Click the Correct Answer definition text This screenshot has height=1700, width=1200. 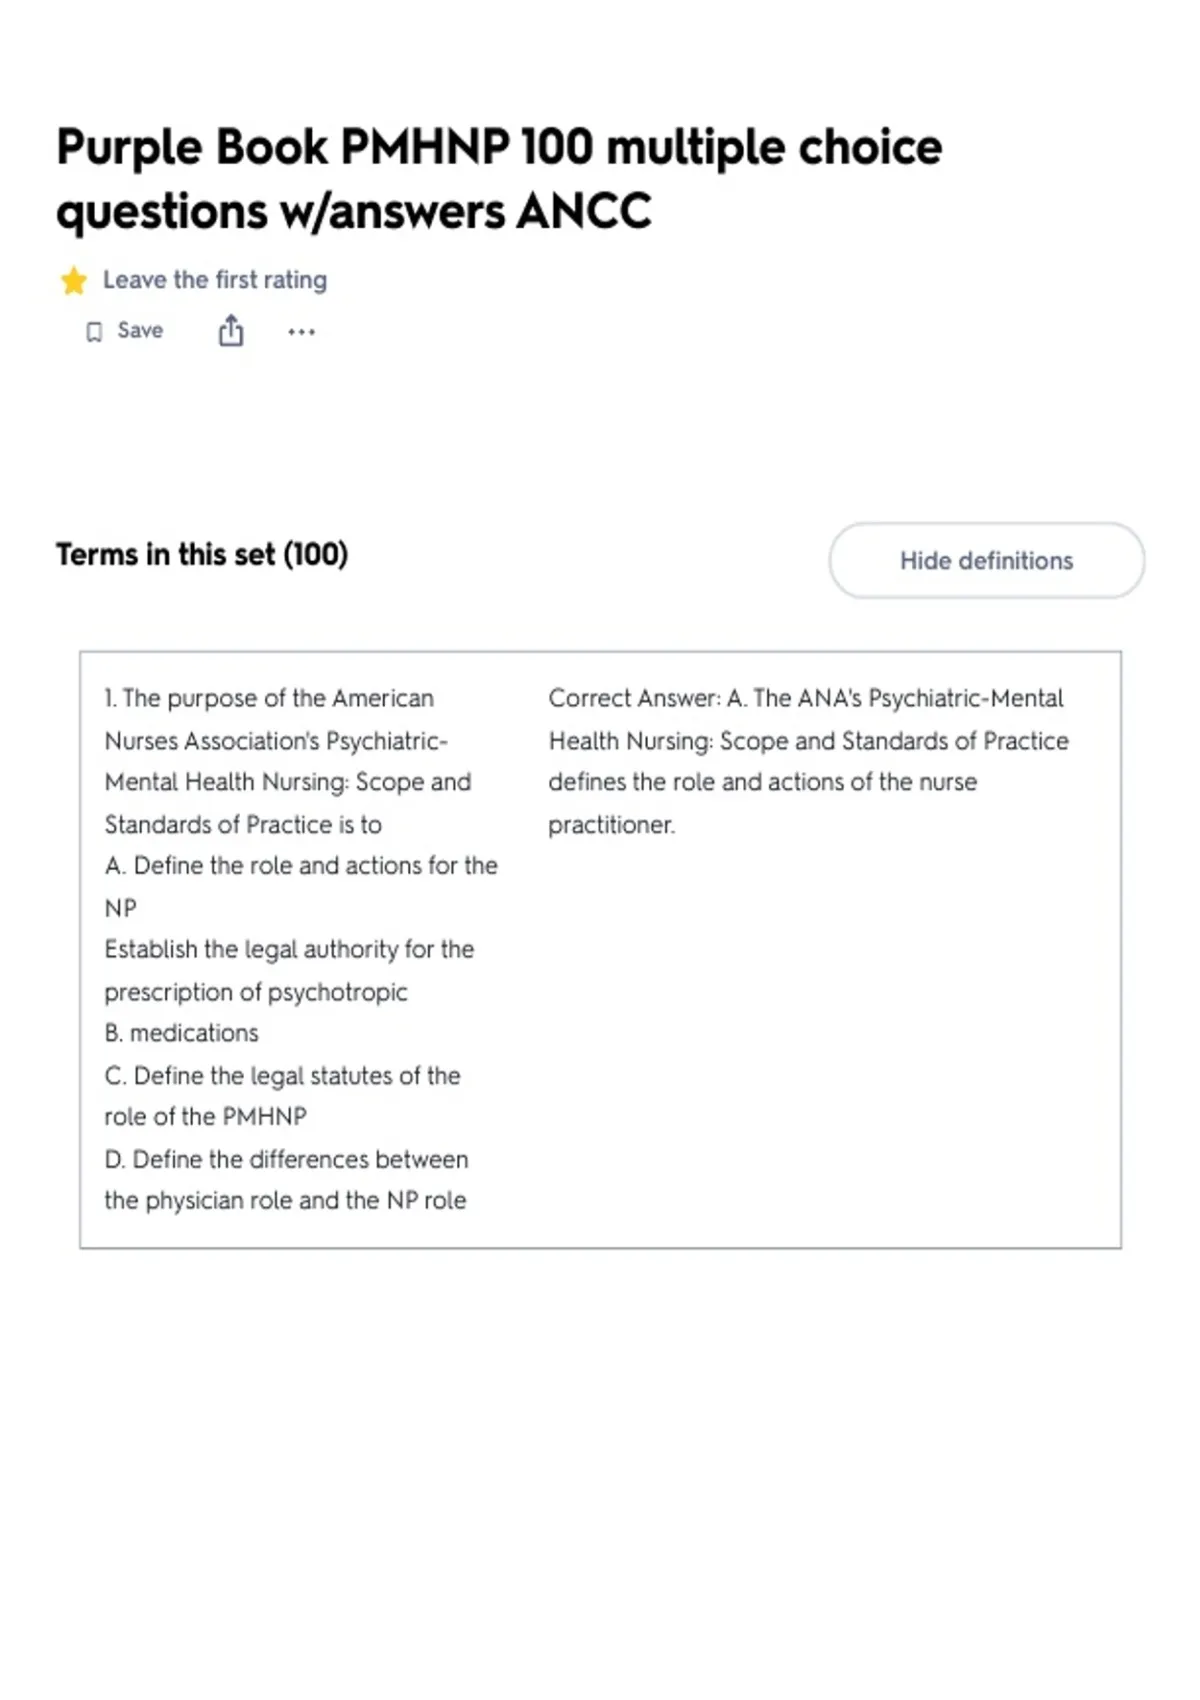tap(808, 761)
